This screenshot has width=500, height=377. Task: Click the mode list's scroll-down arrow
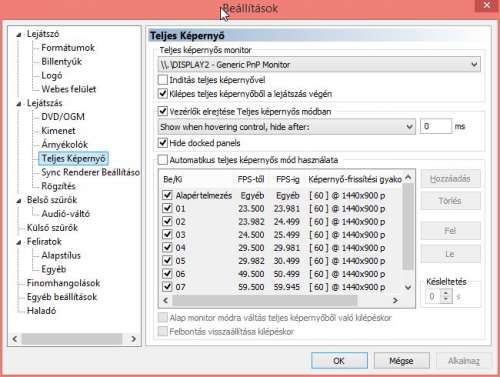coord(408,287)
